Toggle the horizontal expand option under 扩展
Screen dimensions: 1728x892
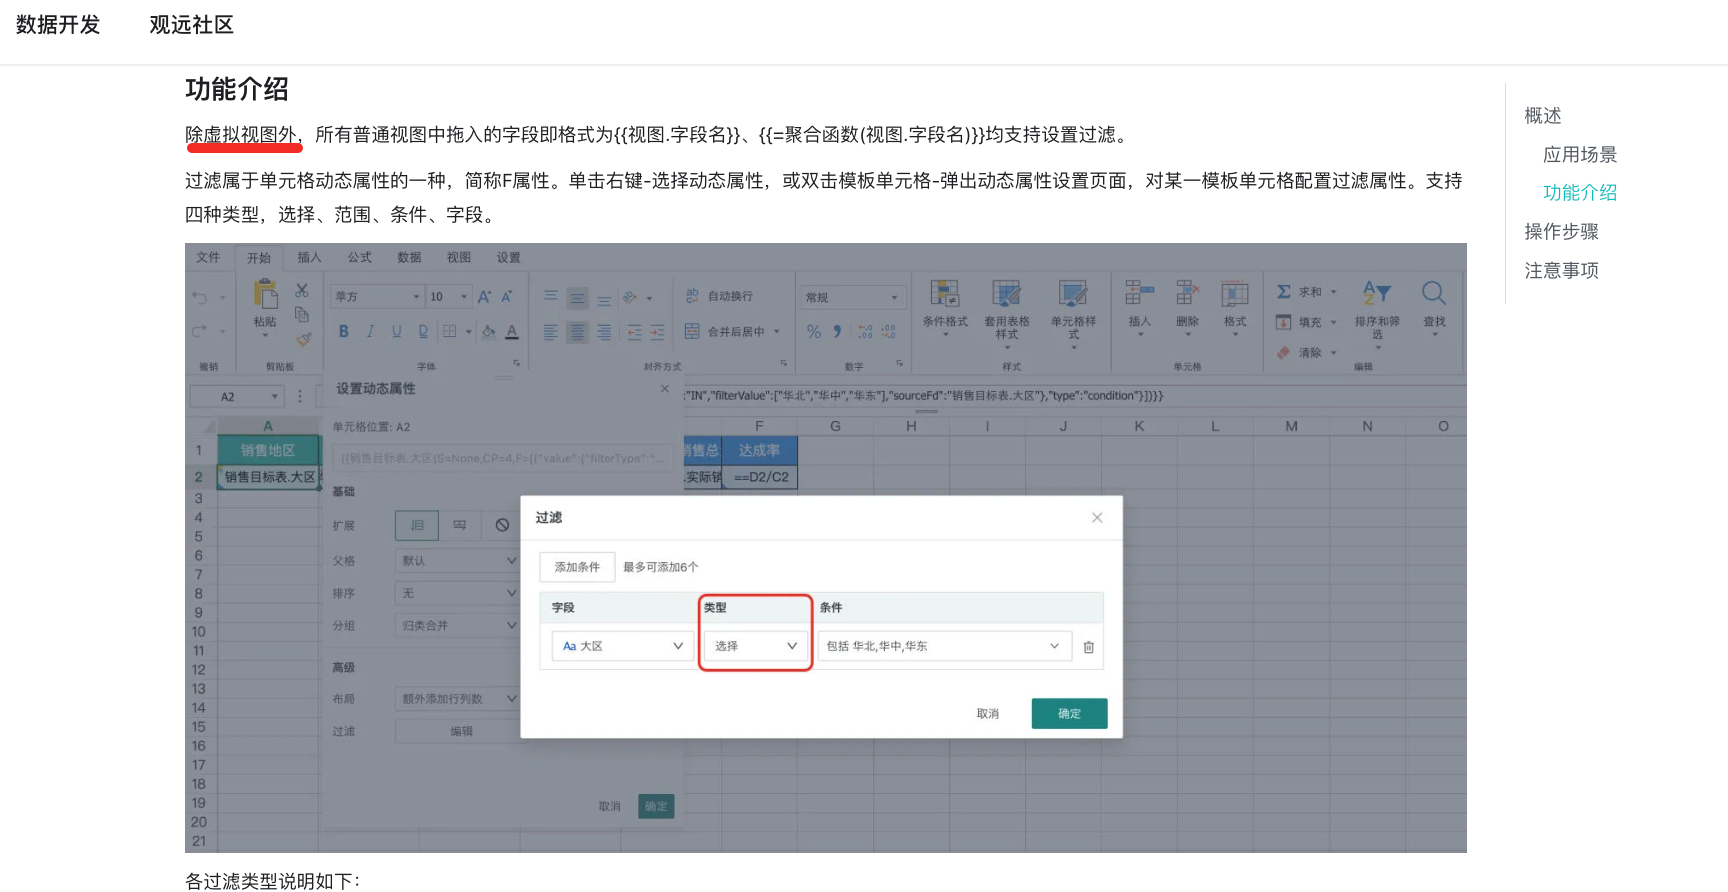pyautogui.click(x=460, y=525)
